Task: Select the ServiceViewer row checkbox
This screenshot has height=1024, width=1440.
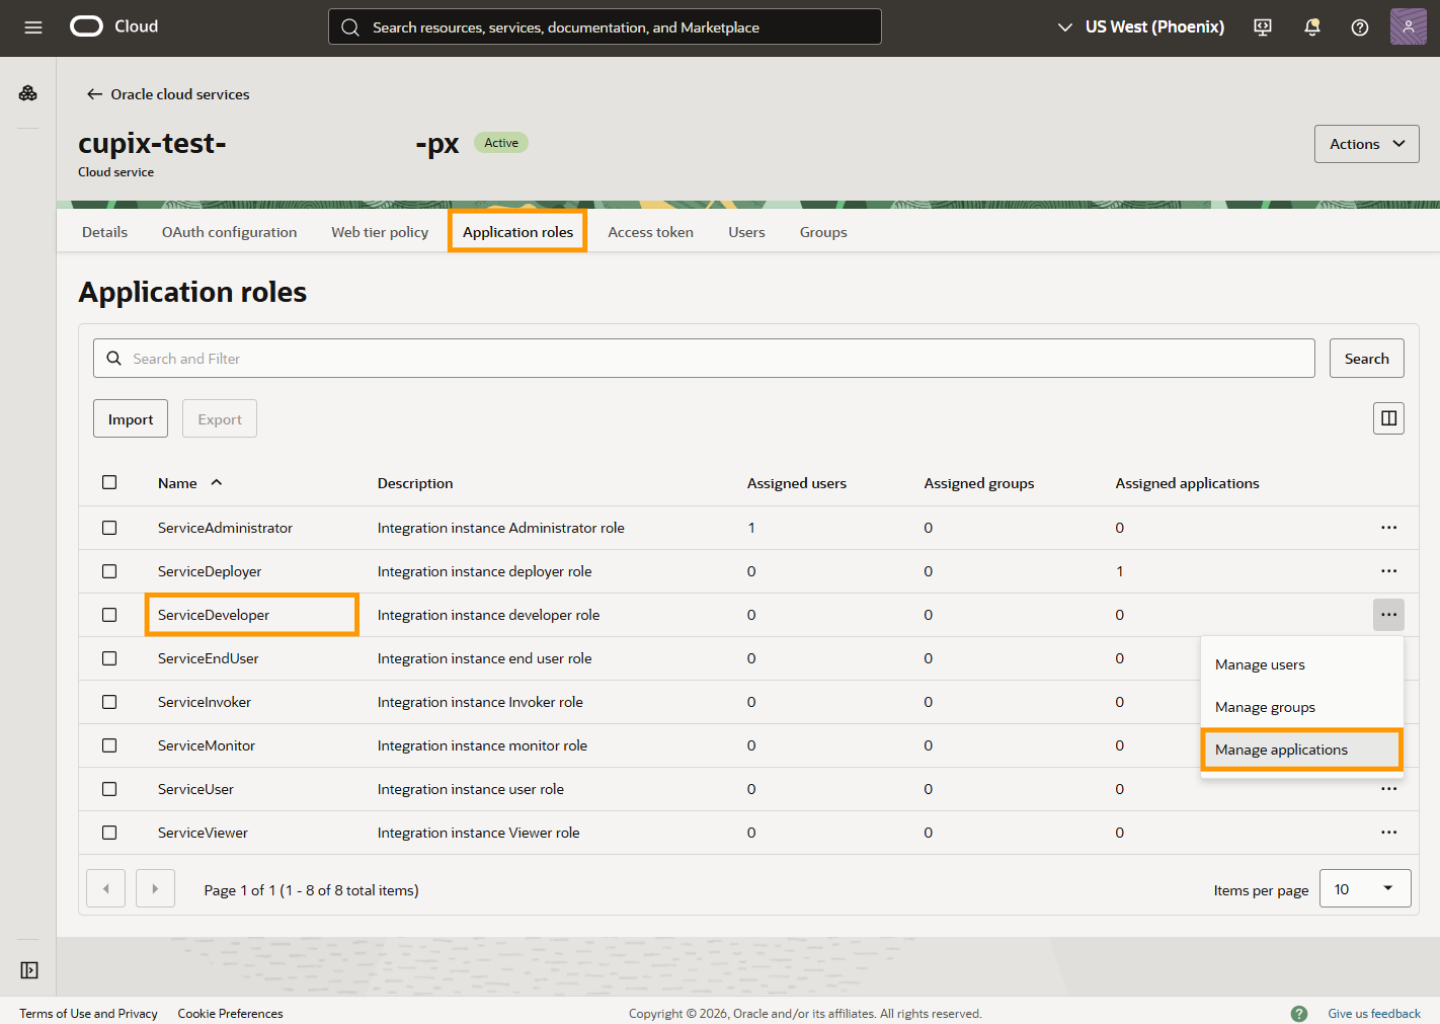Action: tap(110, 832)
